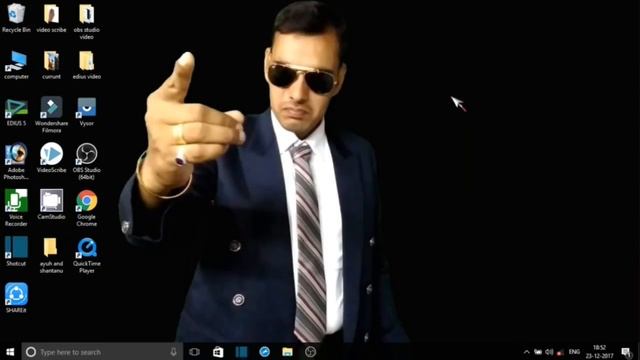
Task: Open the Action Center notifications
Action: tap(627, 352)
